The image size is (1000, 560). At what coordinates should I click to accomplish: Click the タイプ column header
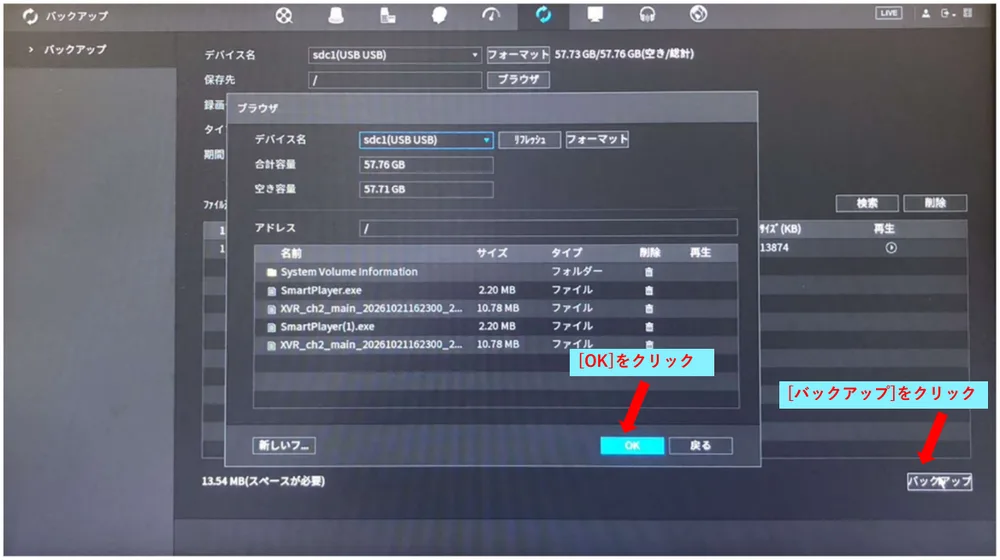click(567, 253)
